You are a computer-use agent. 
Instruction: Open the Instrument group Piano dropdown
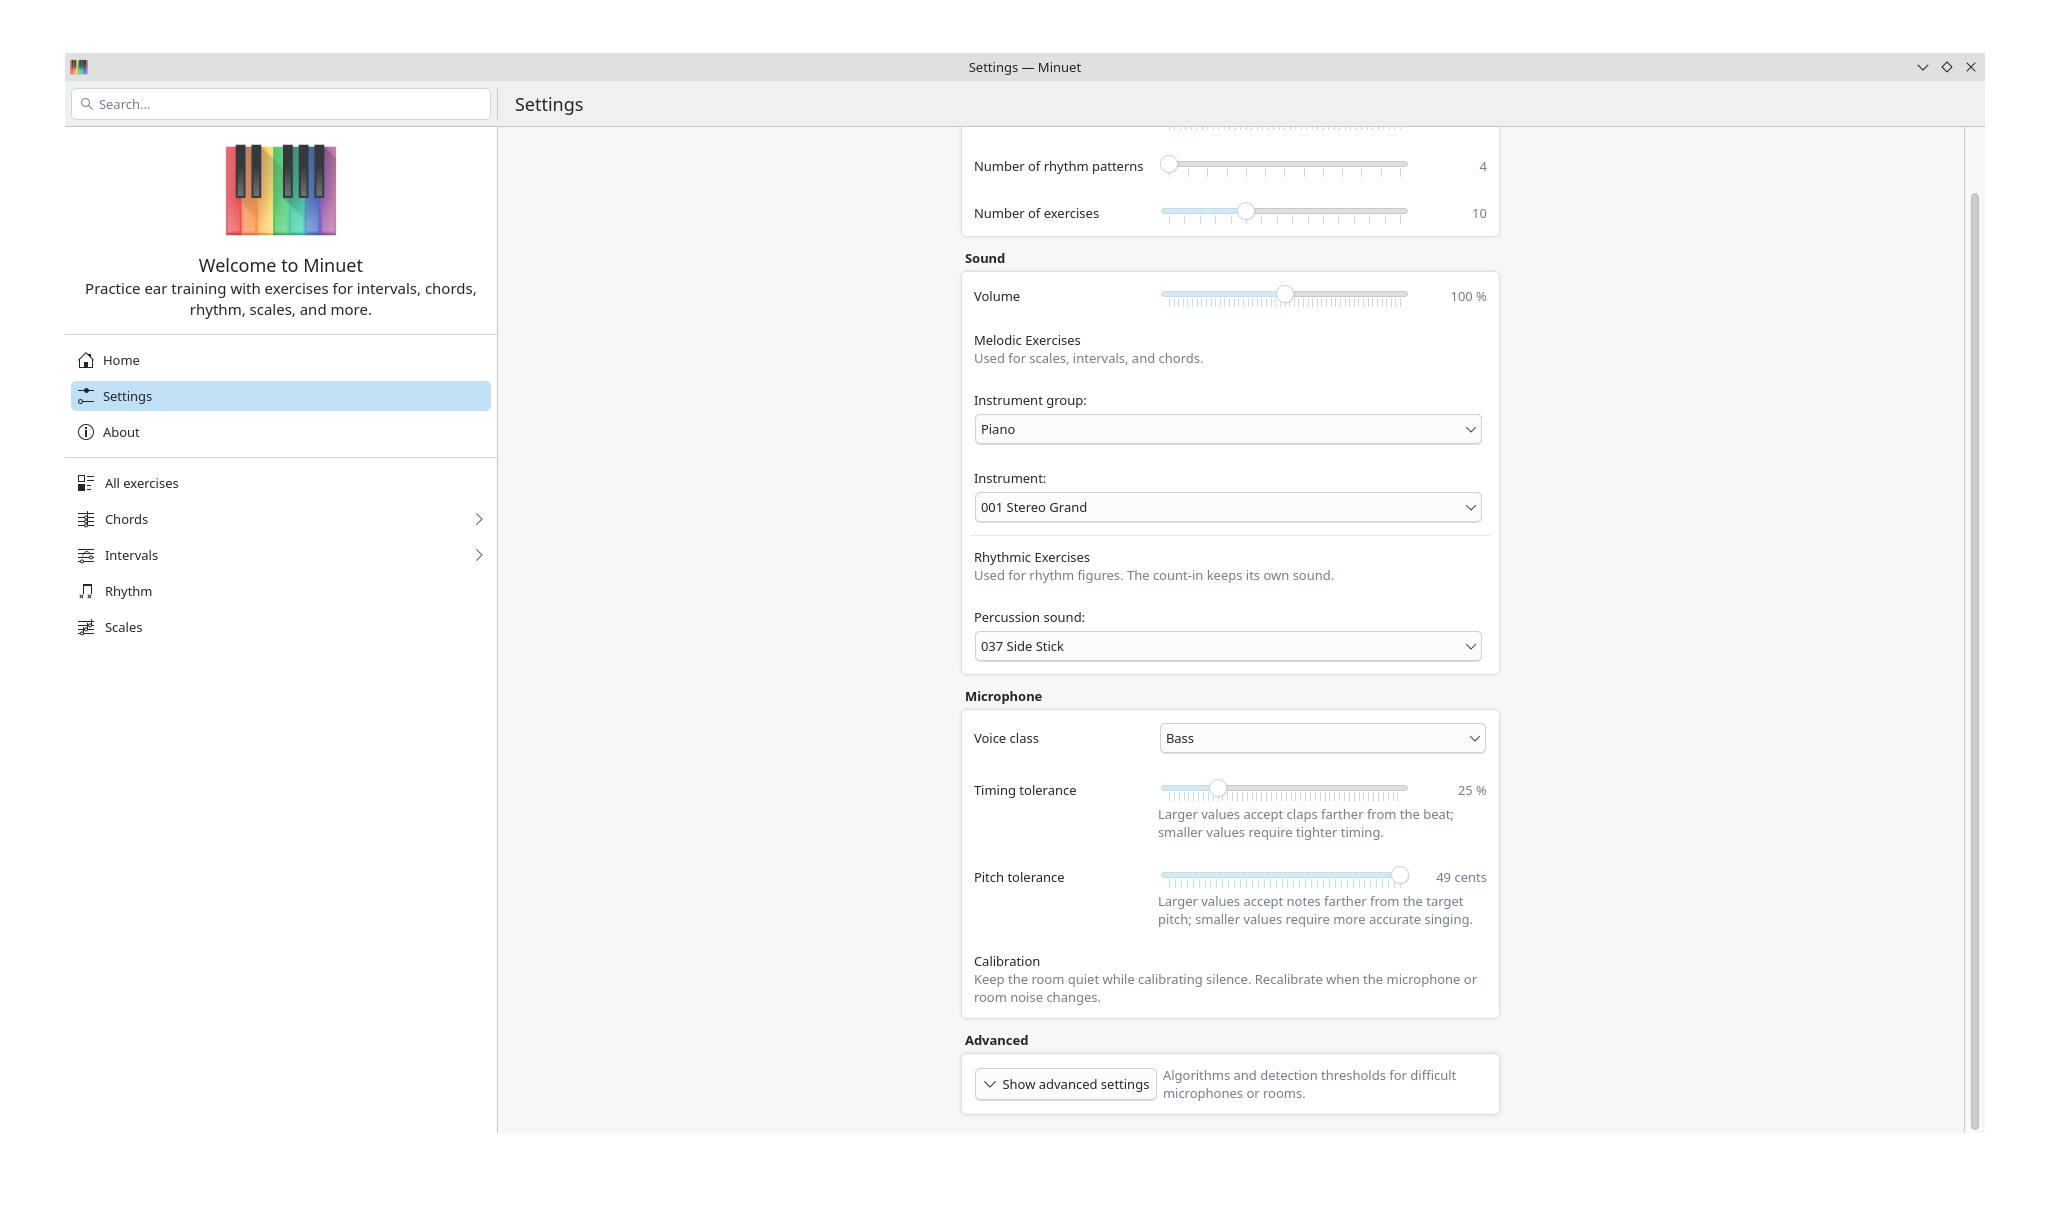(x=1228, y=429)
